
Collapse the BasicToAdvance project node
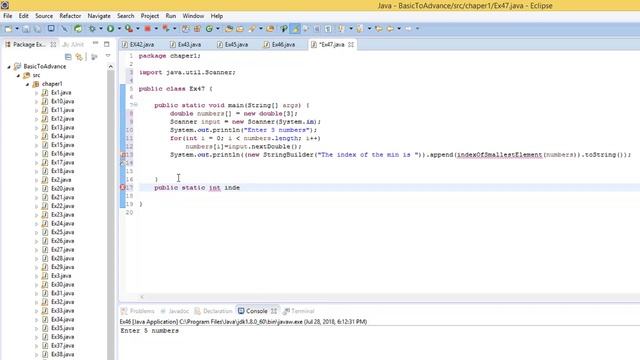[9, 67]
